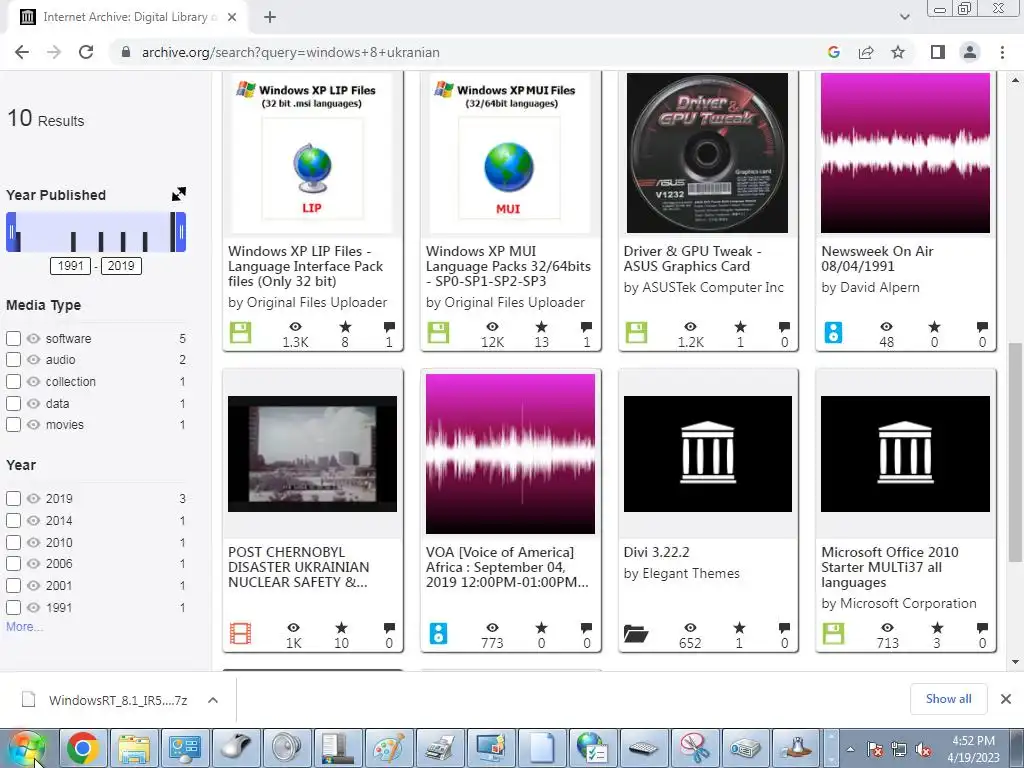Check the 2010 year filter

point(13,542)
